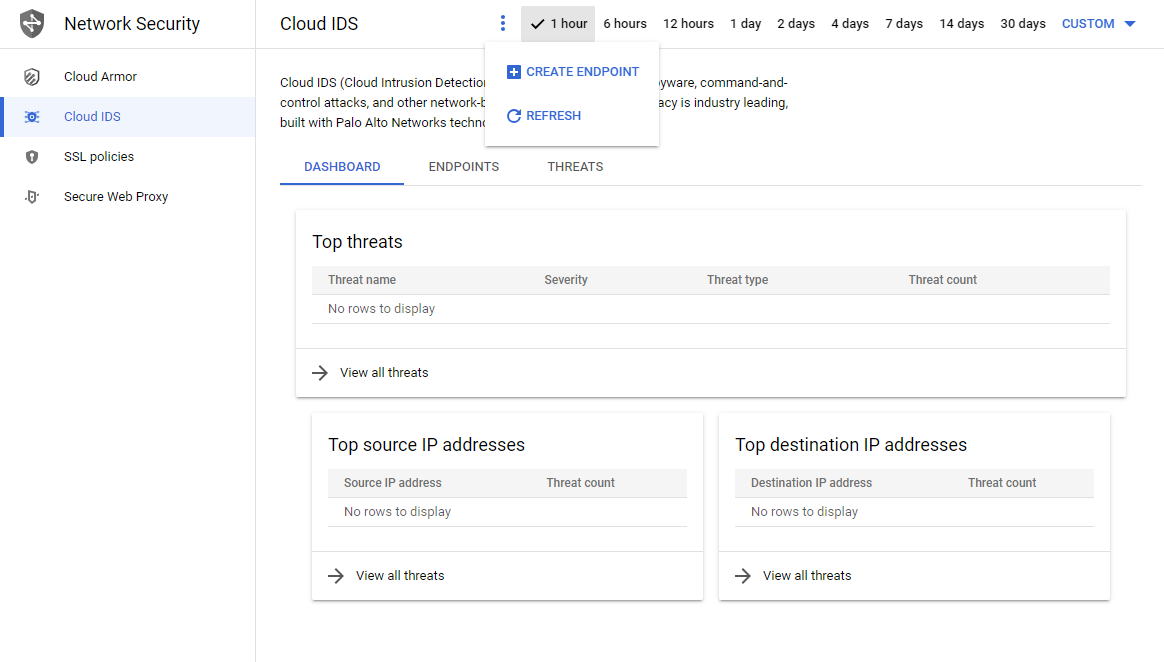Click 'No rows to display' in destination IP table
Viewport: 1164px width, 662px height.
click(x=804, y=512)
